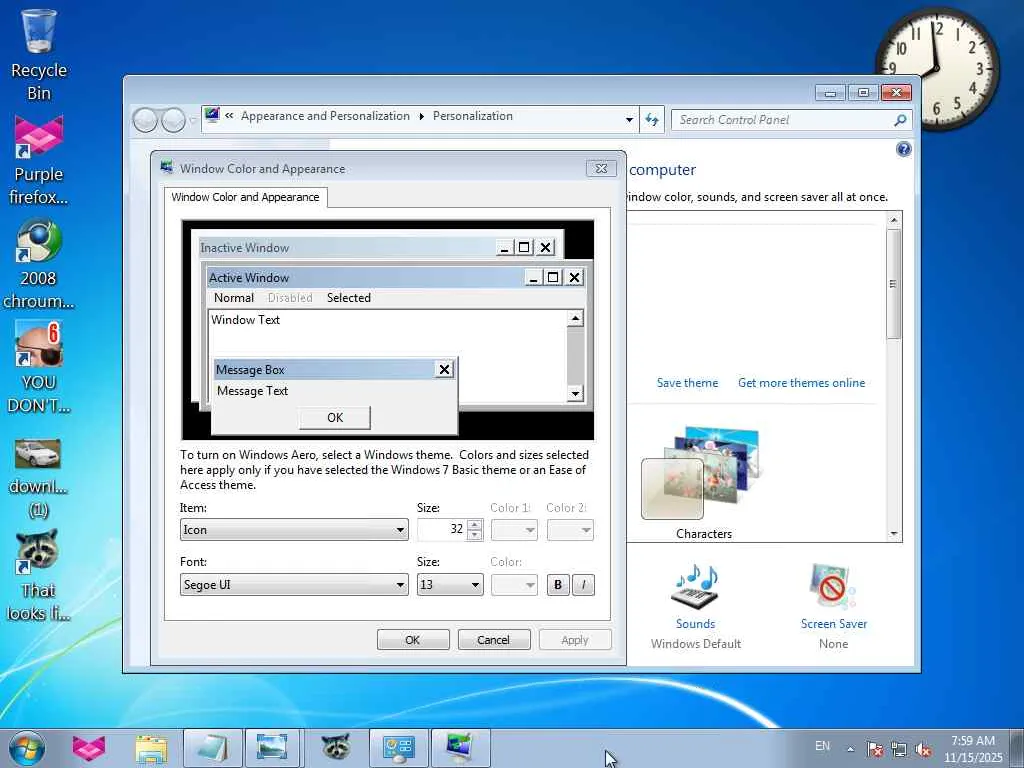Select the Window Color and Appearance tab
1024x768 pixels.
pos(246,197)
